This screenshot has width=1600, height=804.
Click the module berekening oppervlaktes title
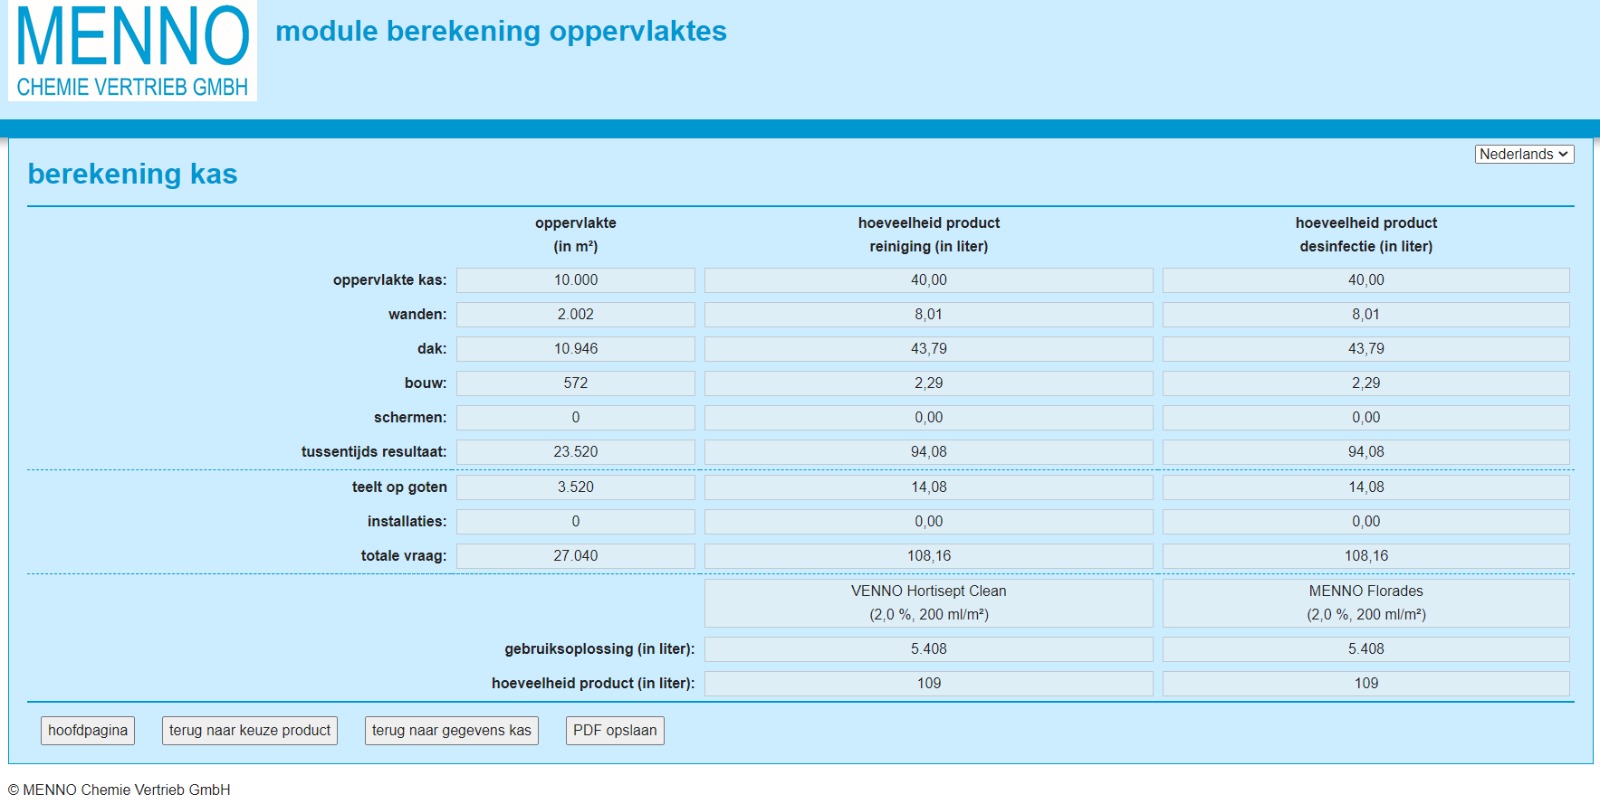pos(500,31)
